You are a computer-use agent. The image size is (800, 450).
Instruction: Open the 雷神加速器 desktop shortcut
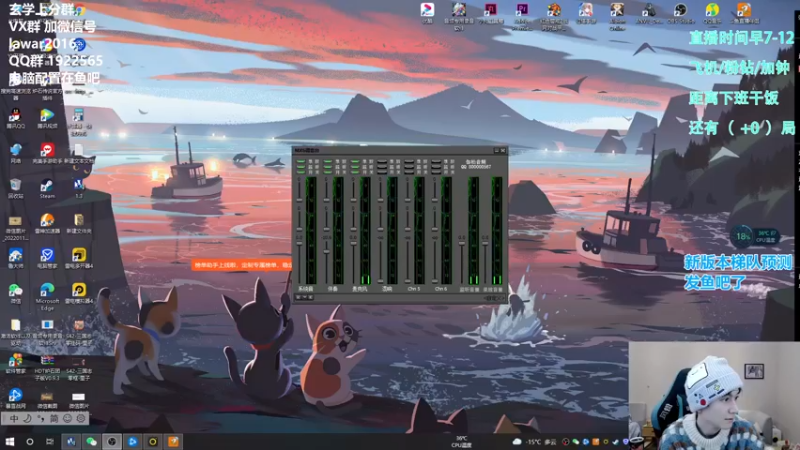click(x=47, y=223)
